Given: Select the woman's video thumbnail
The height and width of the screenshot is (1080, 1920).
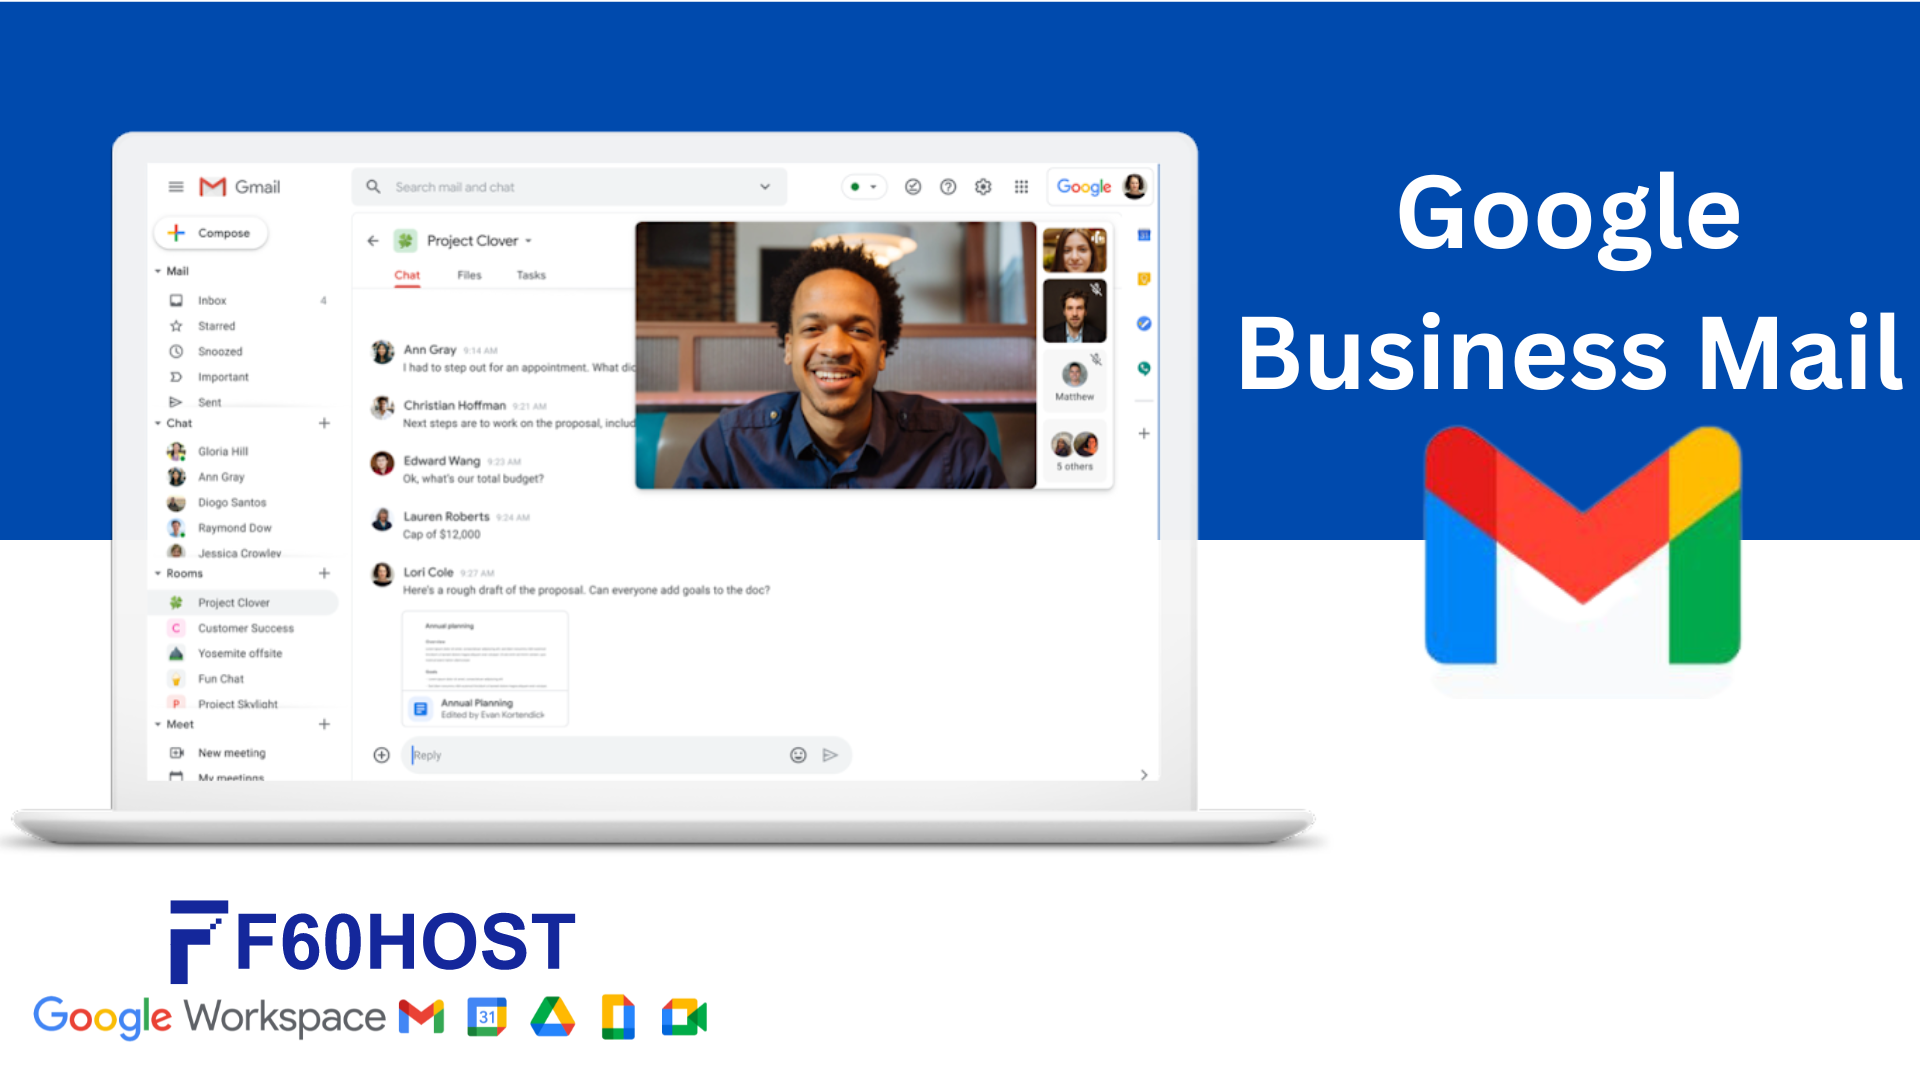Looking at the screenshot, I should pyautogui.click(x=1075, y=250).
